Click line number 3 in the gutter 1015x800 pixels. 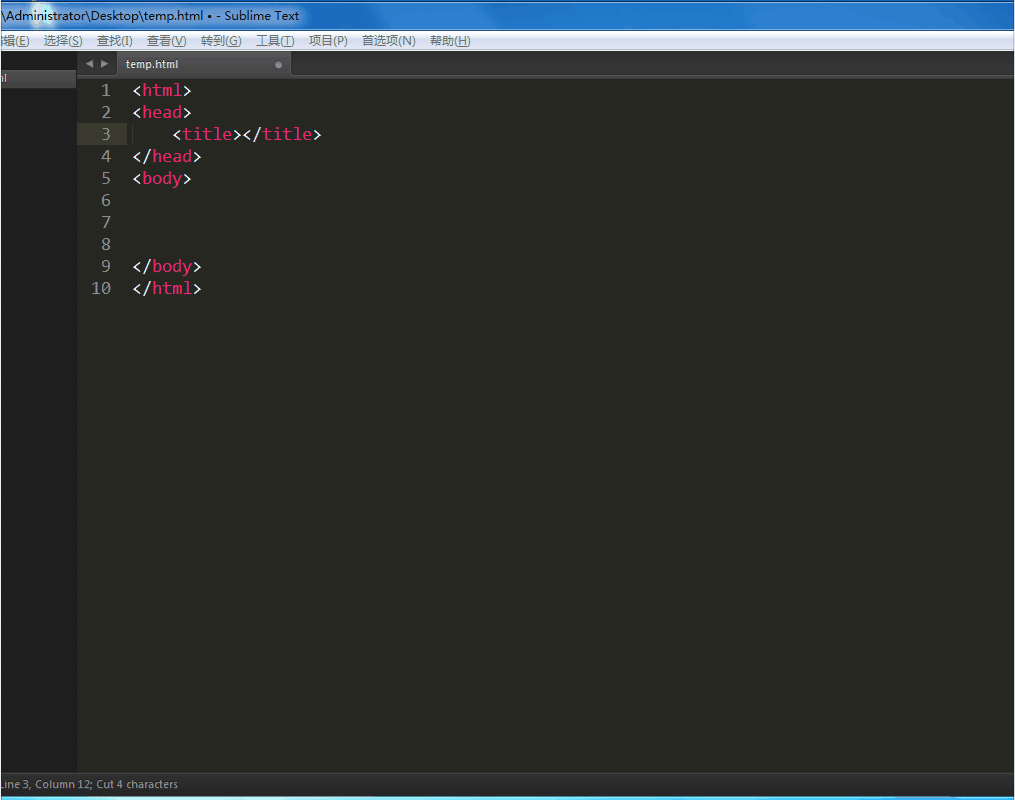tap(106, 135)
